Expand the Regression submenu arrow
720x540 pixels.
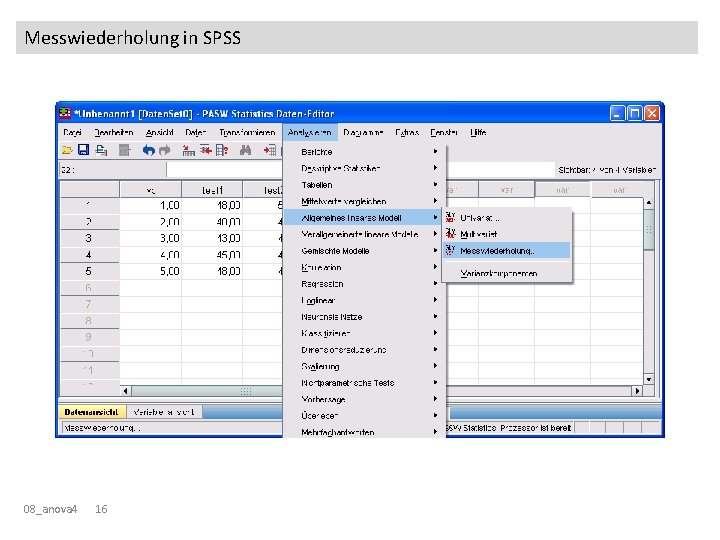(435, 283)
